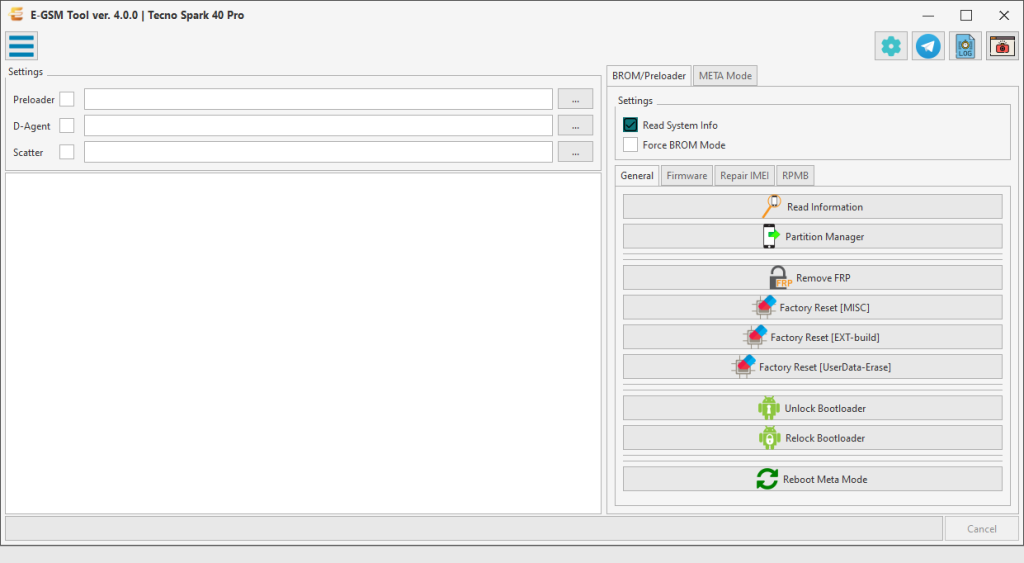
Task: Browse for Preloader file
Action: [x=575, y=99]
